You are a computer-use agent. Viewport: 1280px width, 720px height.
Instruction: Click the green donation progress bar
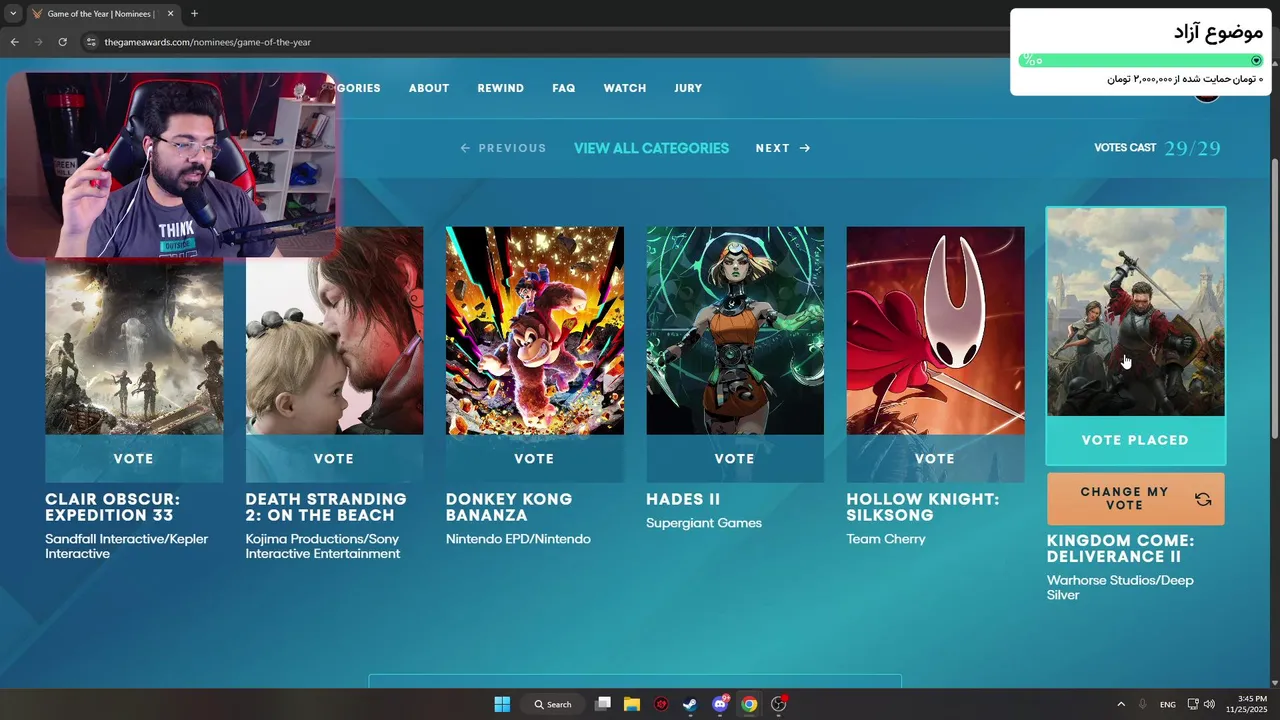(1141, 61)
